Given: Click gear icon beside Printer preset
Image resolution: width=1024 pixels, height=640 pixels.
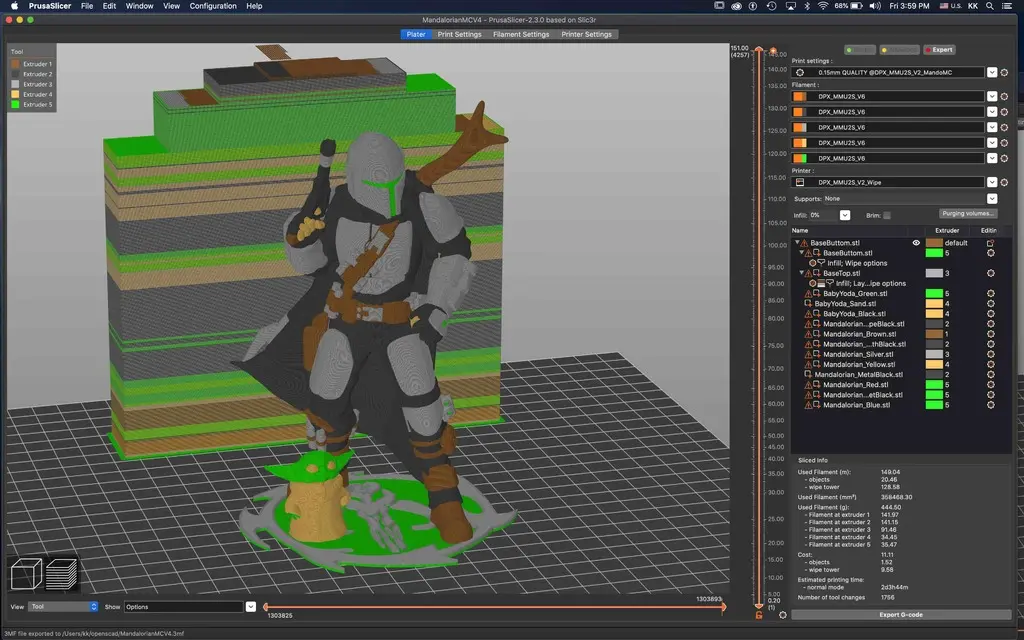Looking at the screenshot, I should point(1005,183).
